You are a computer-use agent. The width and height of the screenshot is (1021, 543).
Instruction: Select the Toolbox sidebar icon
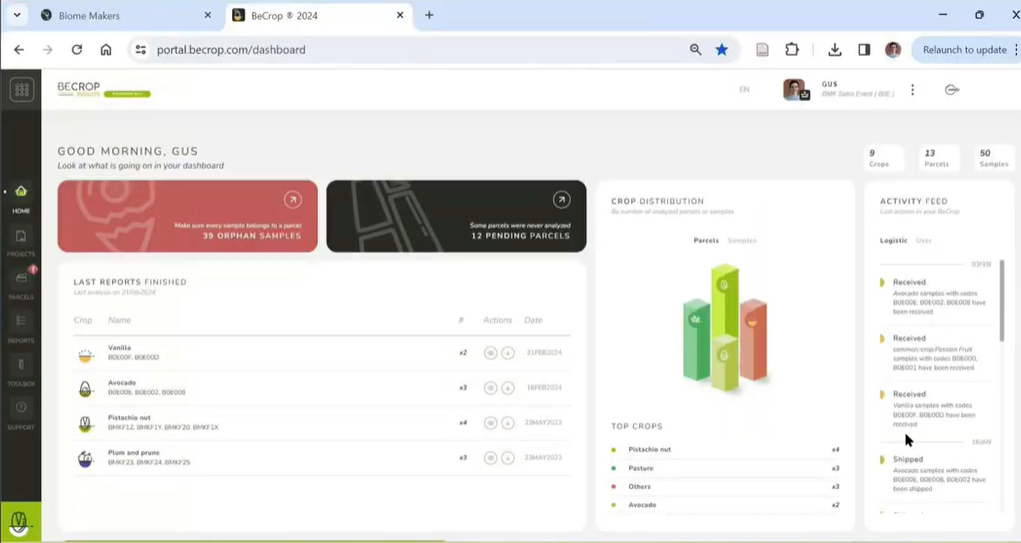(x=20, y=367)
